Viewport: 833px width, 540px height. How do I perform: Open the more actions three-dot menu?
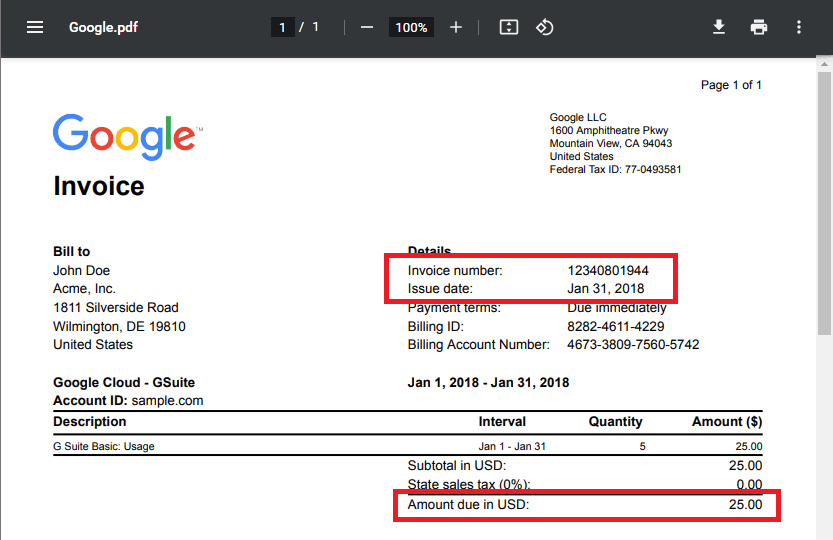799,27
